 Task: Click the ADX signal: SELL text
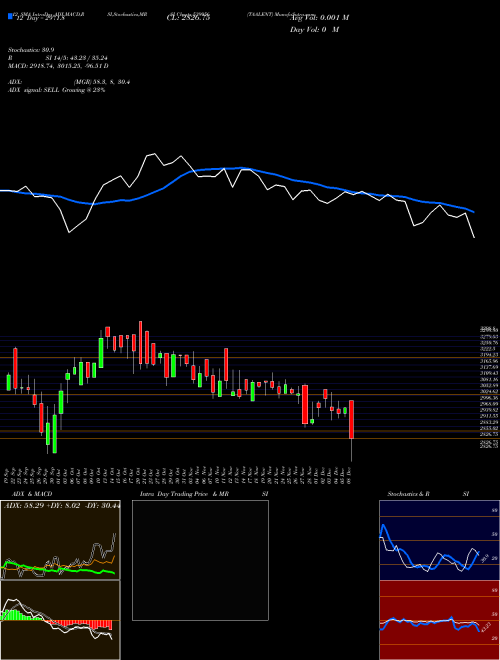pyautogui.click(x=56, y=90)
